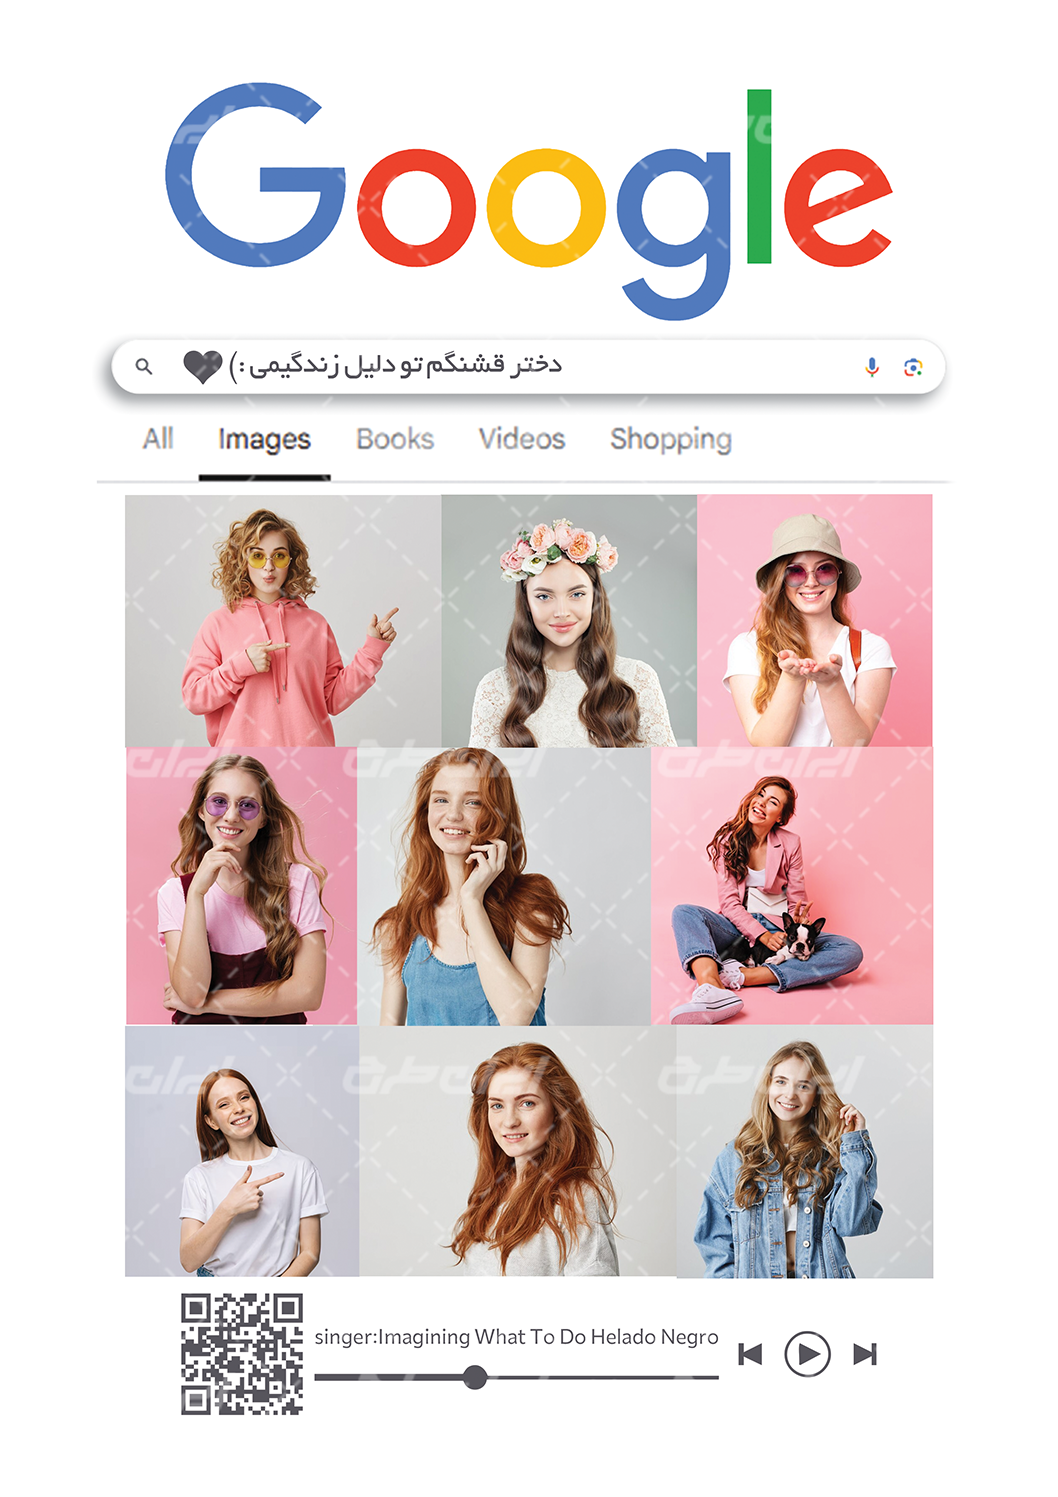Click the song progress slider knob
The image size is (1058, 1497).
[x=476, y=1377]
